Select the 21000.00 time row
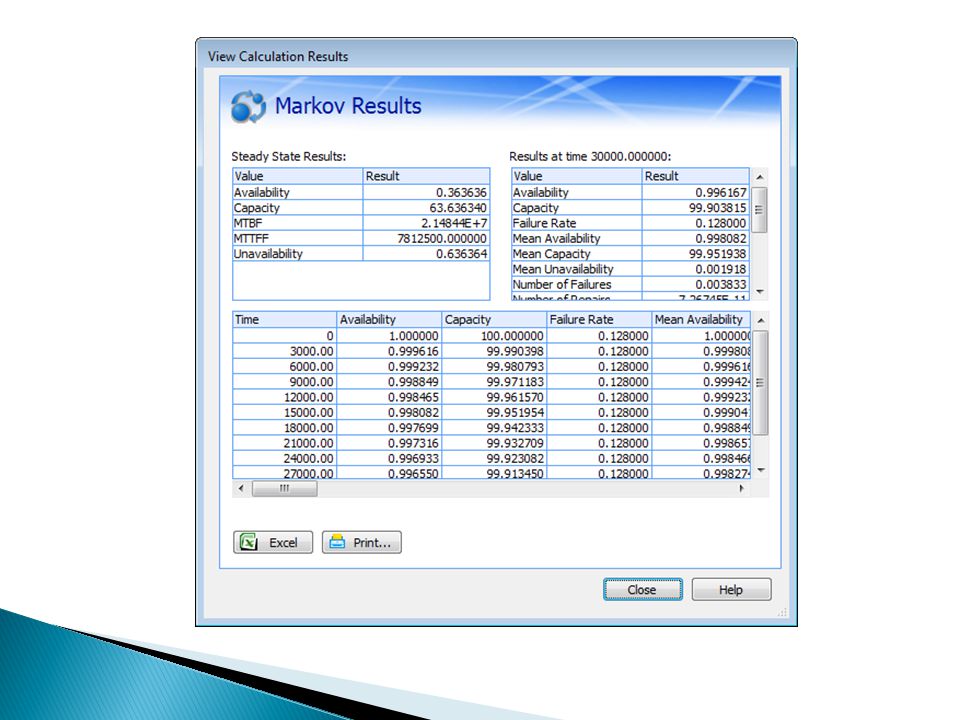This screenshot has width=960, height=720. pyautogui.click(x=492, y=443)
